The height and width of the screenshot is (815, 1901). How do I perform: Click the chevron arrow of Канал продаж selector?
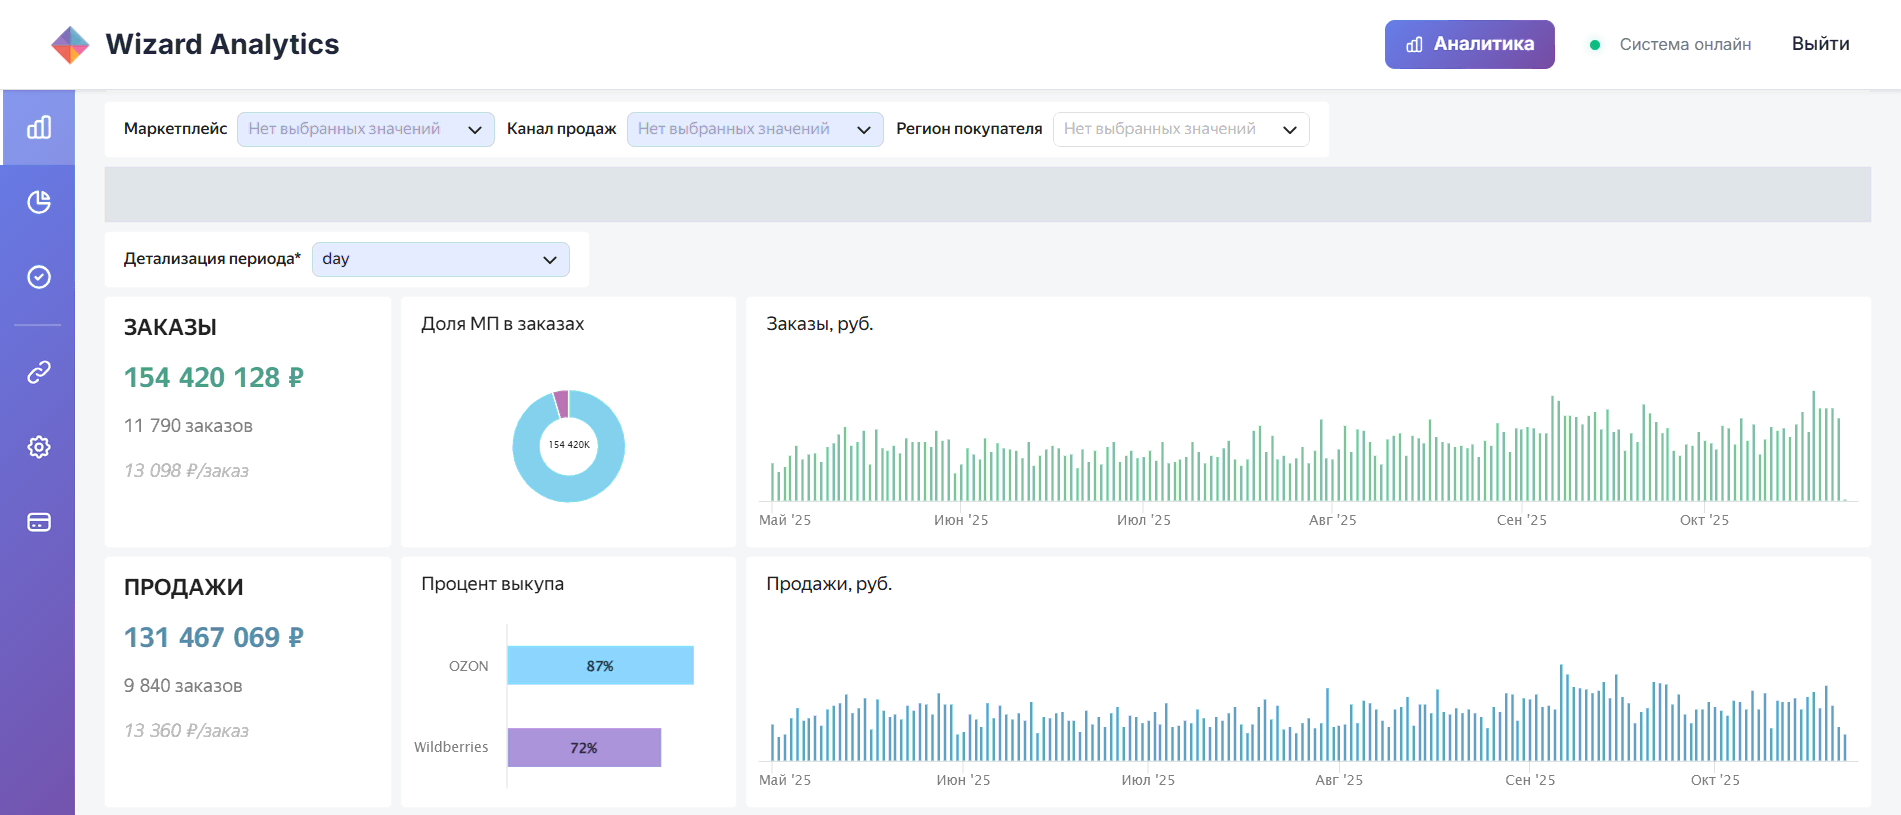point(864,130)
